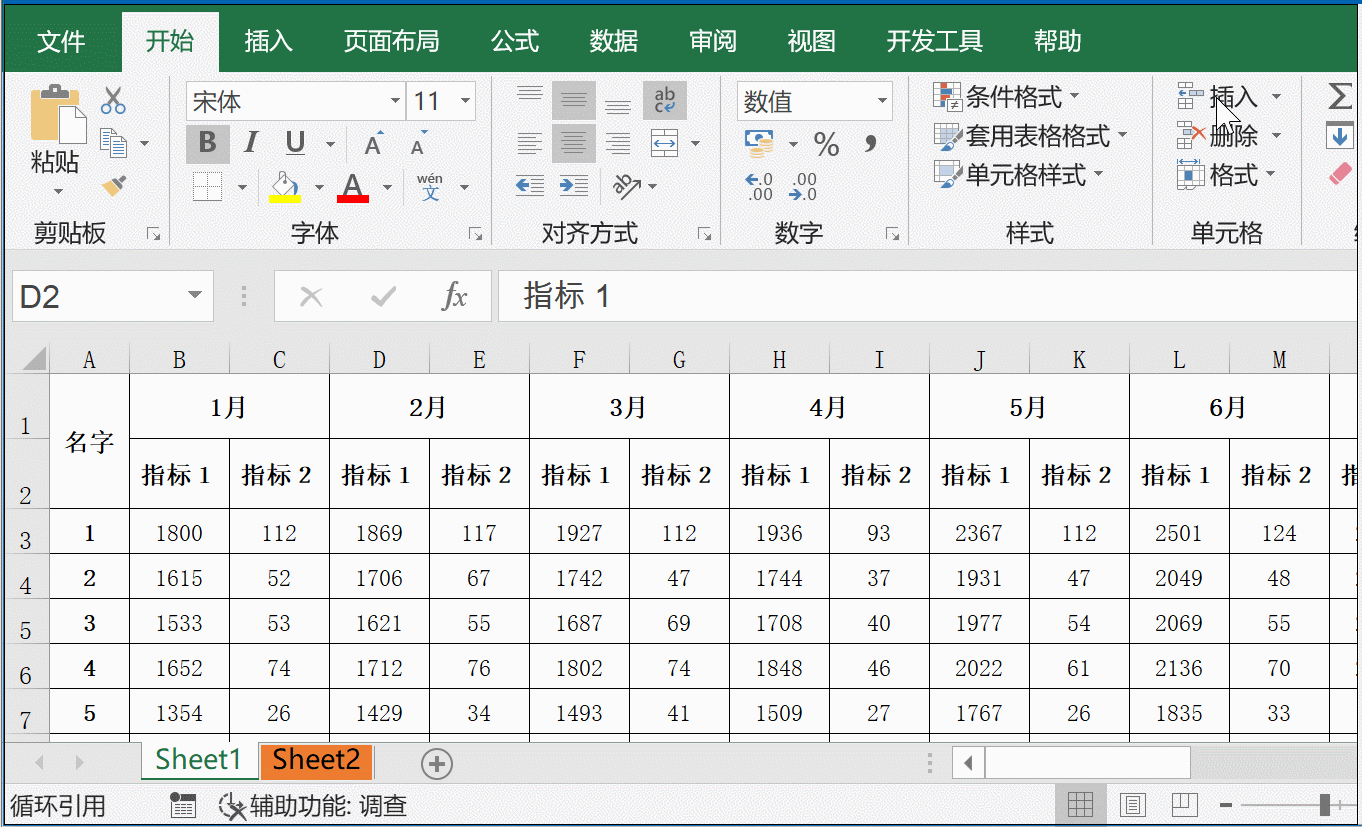The image size is (1362, 827).
Task: Click the 套用表格格式 button
Action: pos(1030,135)
